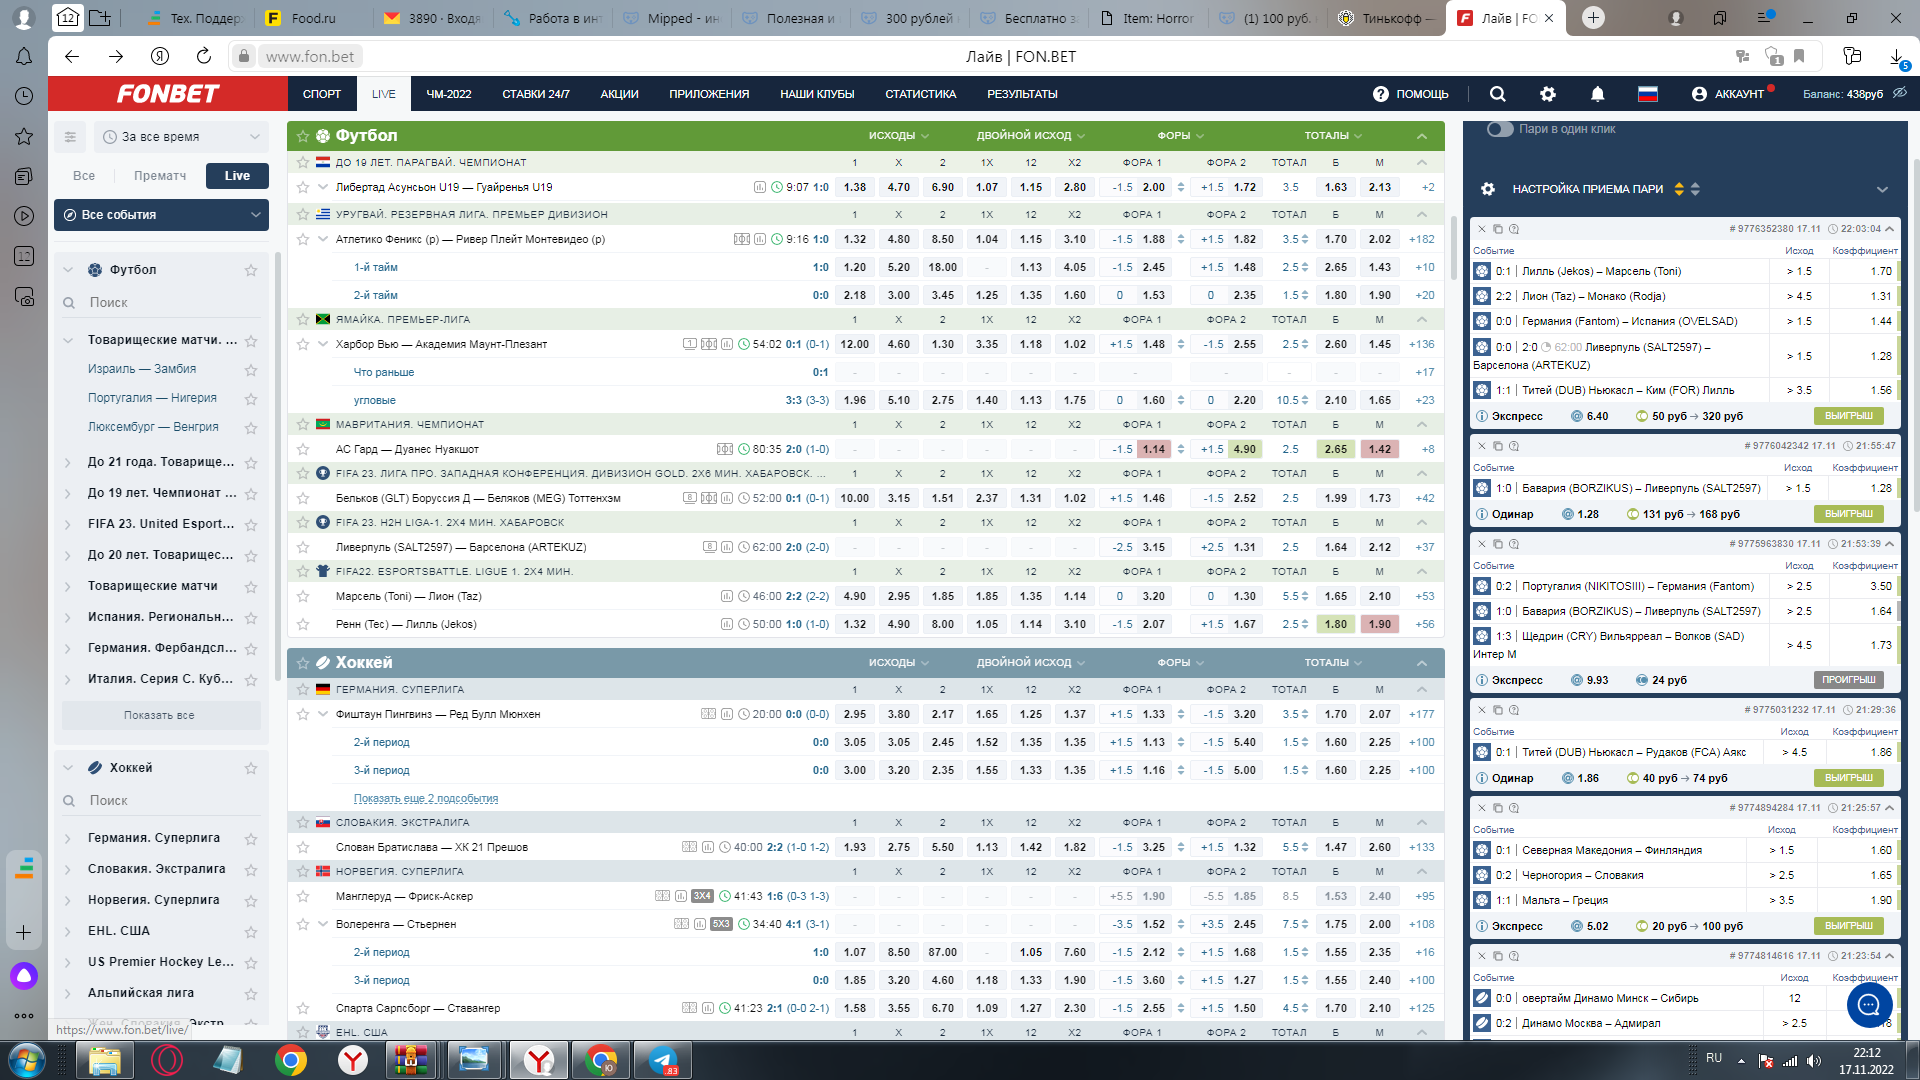Select the Все filter tab

click(x=84, y=176)
